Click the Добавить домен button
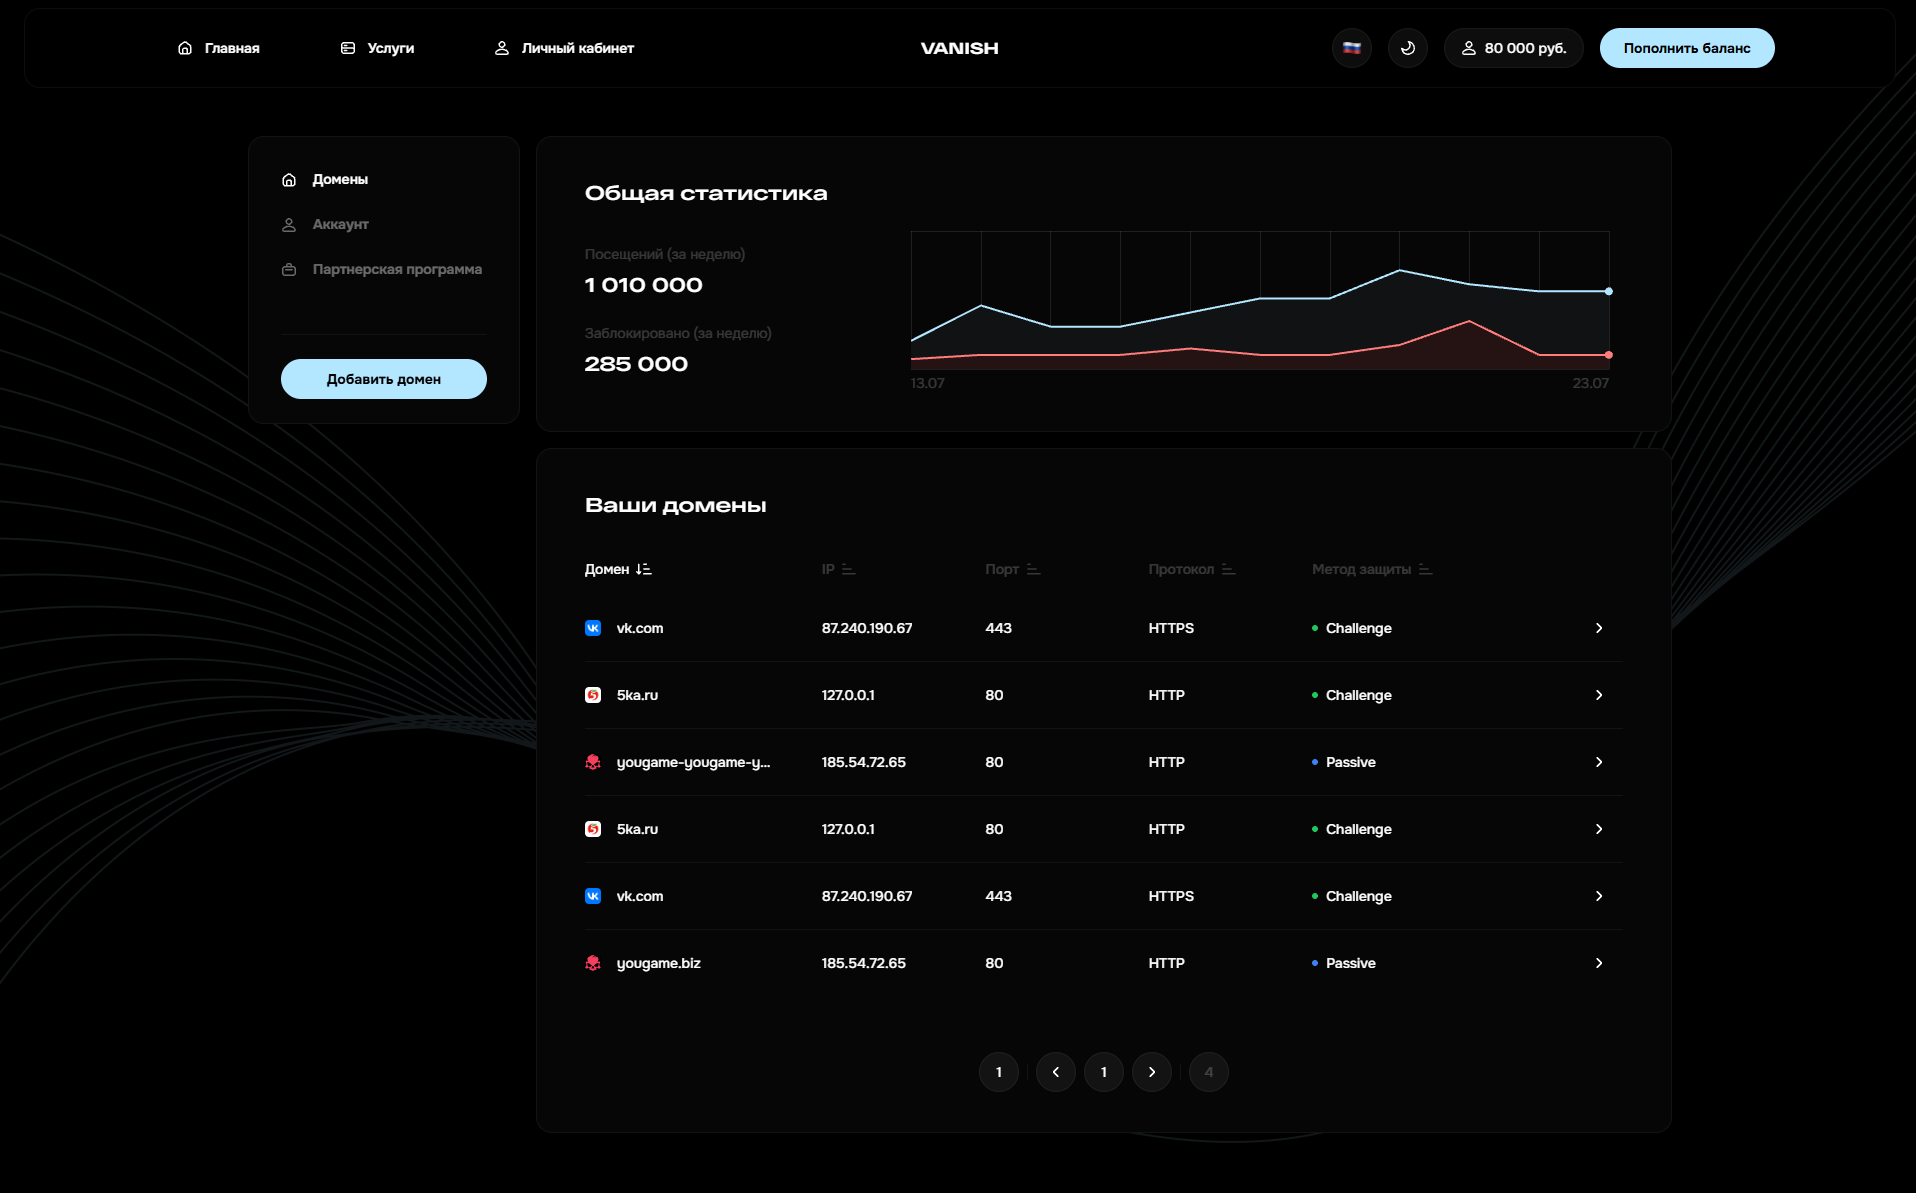The height and width of the screenshot is (1193, 1916). click(383, 379)
